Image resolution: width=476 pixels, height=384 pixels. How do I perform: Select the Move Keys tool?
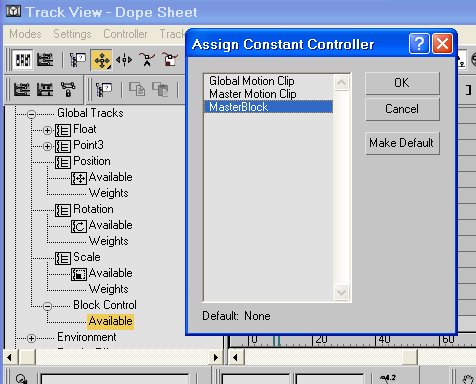pyautogui.click(x=102, y=60)
